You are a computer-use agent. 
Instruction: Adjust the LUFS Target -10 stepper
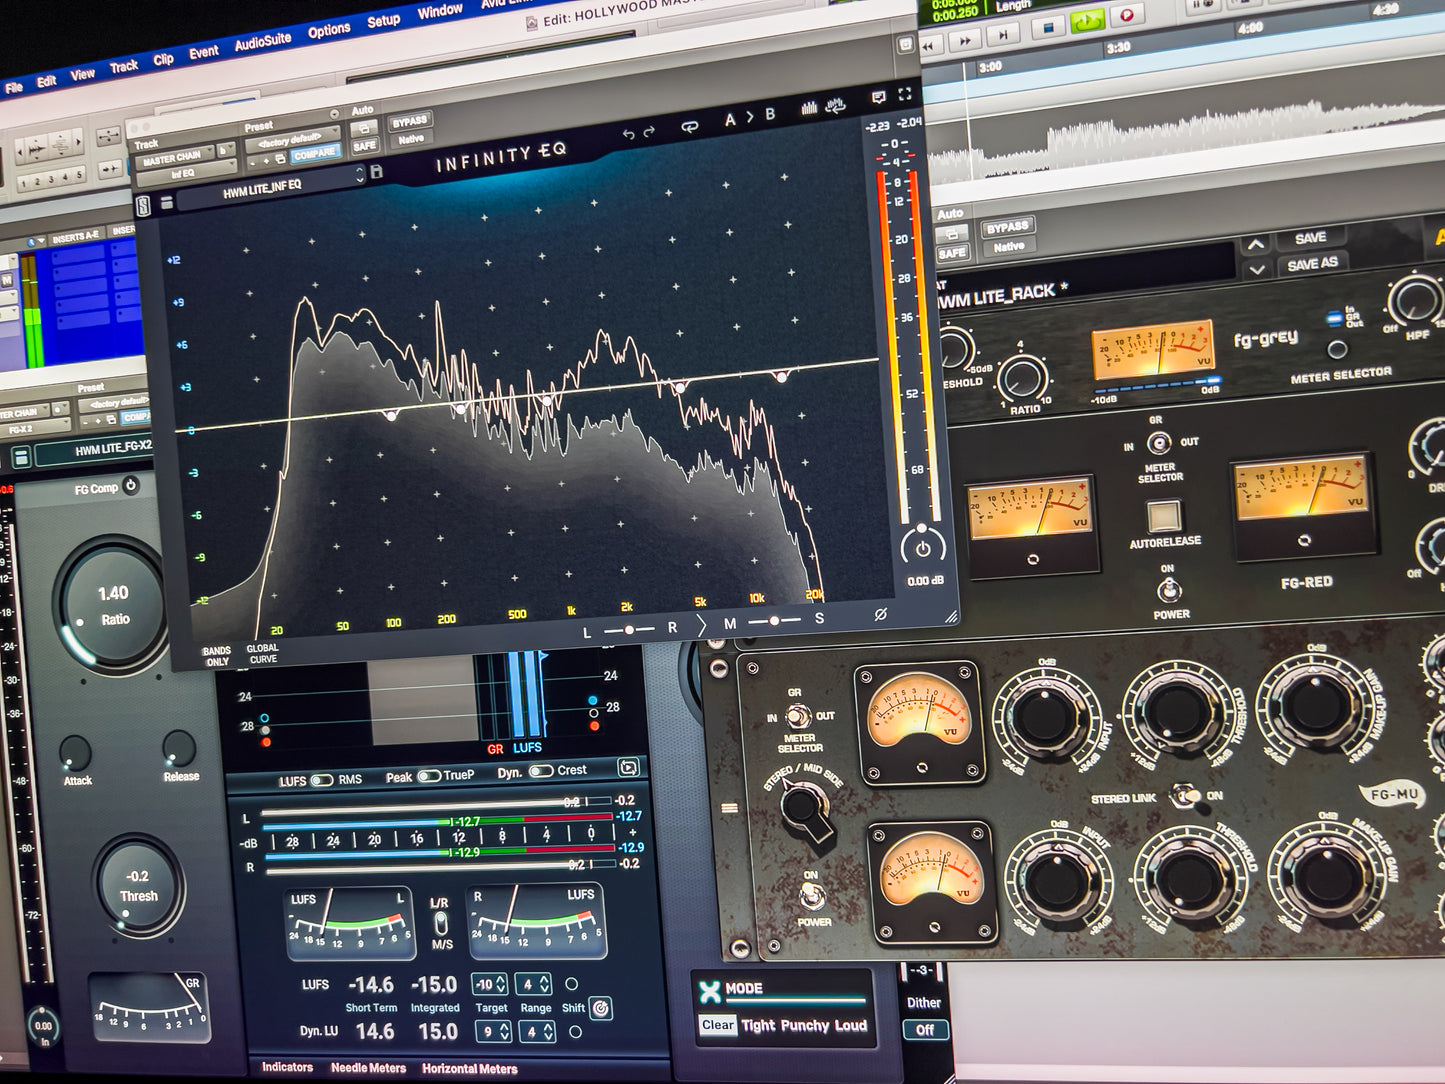(491, 984)
